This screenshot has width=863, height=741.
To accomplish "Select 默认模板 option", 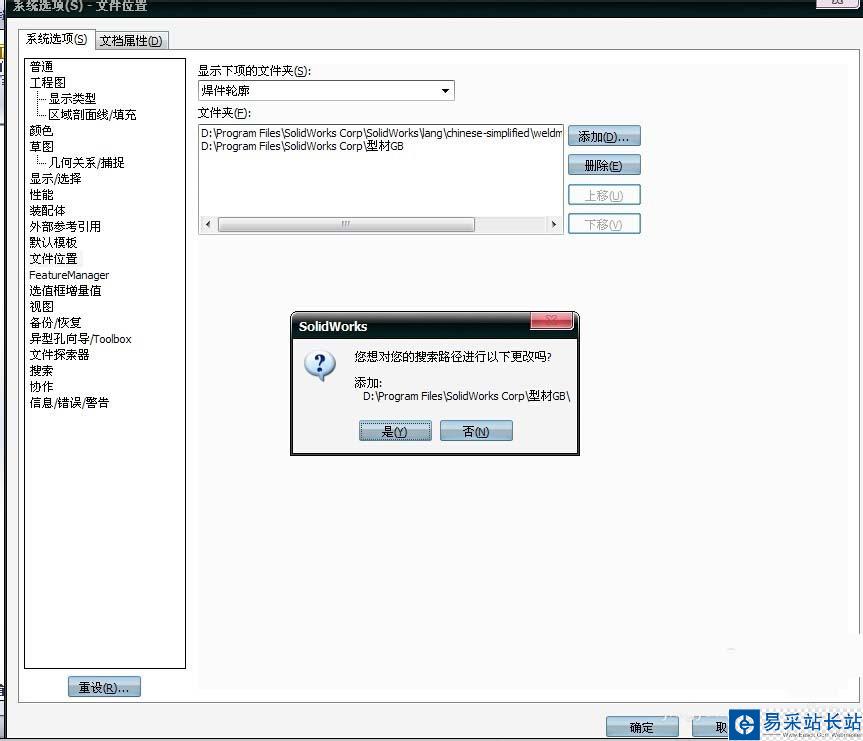I will 53,242.
